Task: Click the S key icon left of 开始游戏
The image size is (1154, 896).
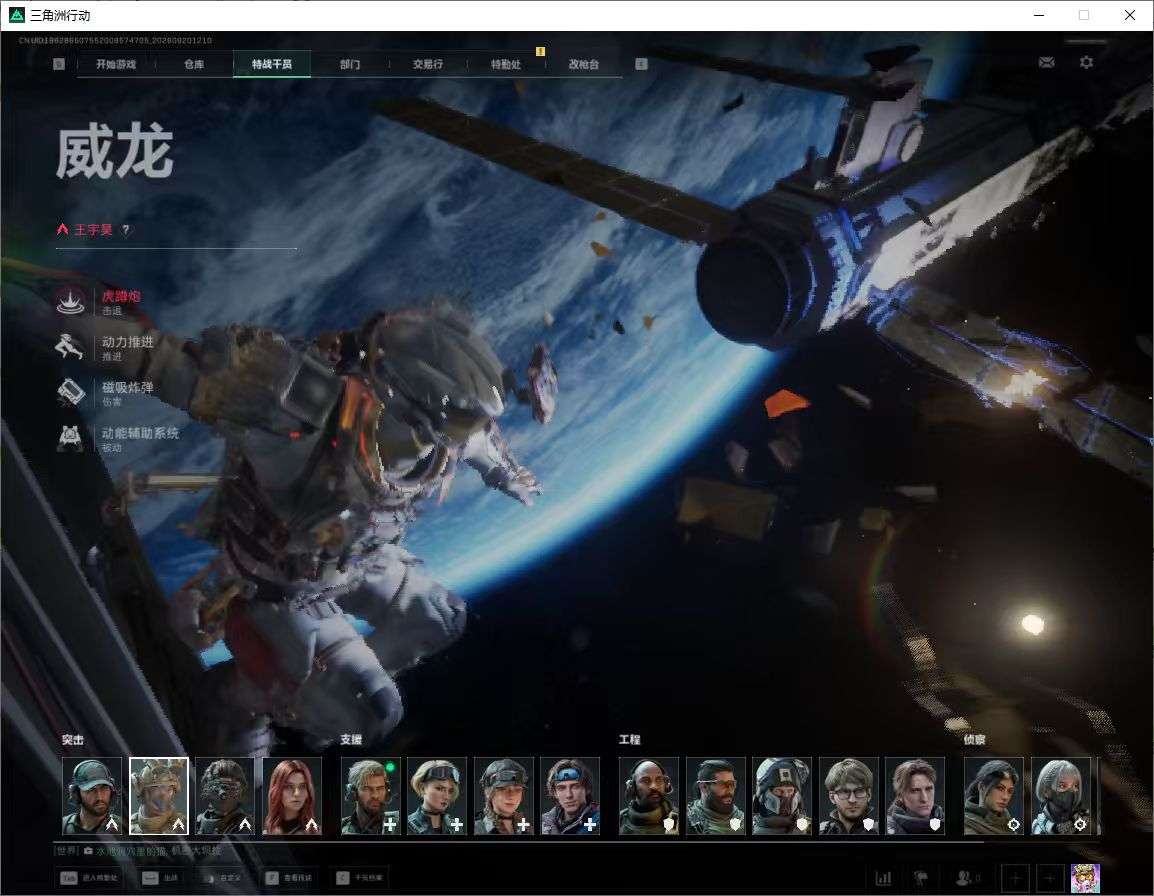Action: [59, 64]
